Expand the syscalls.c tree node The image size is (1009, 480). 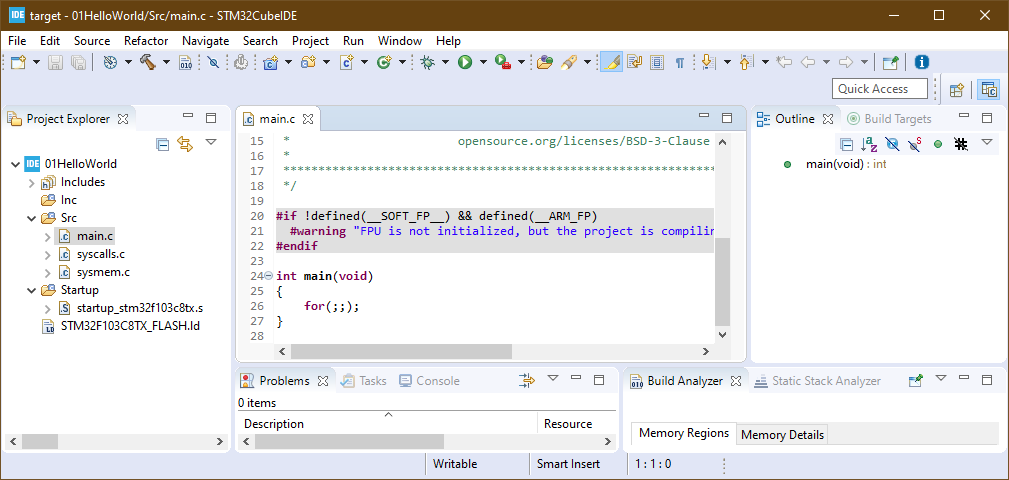[x=47, y=255]
